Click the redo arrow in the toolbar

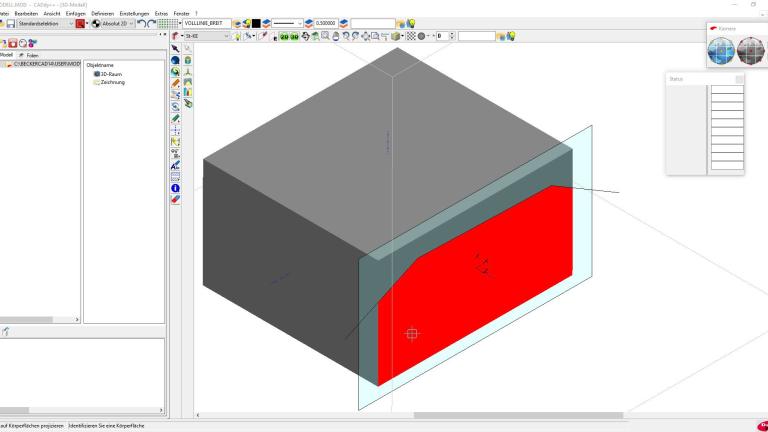tap(151, 23)
